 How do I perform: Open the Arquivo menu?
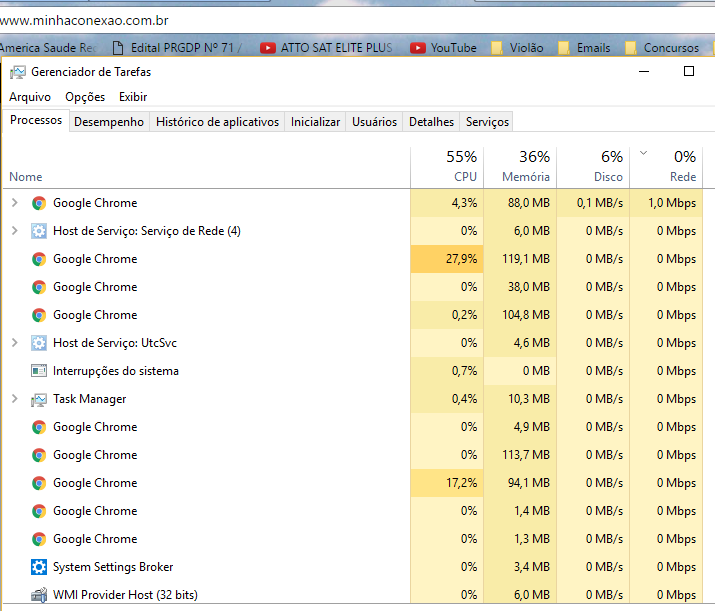(x=30, y=97)
